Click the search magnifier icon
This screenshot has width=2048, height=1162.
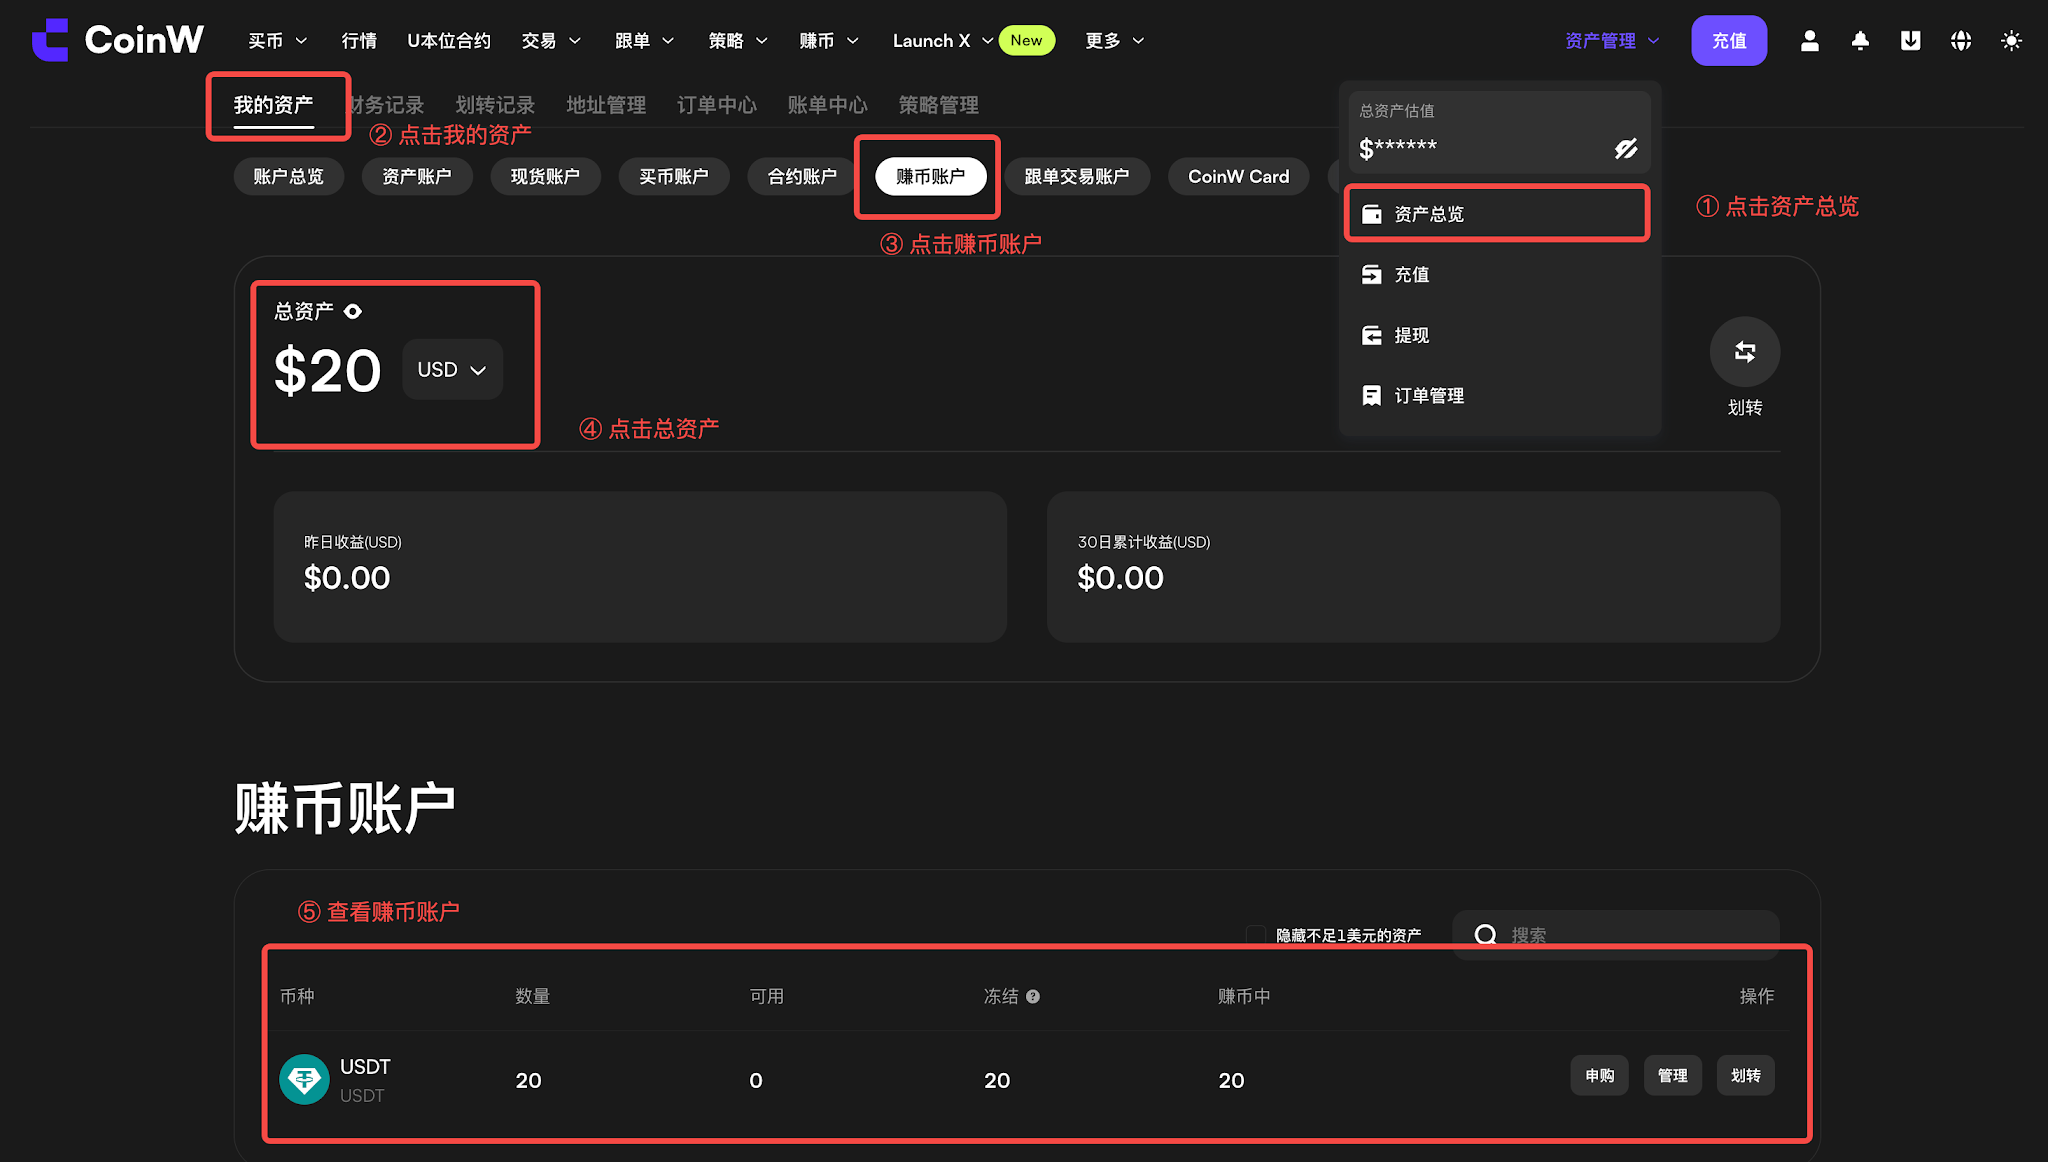[1486, 934]
